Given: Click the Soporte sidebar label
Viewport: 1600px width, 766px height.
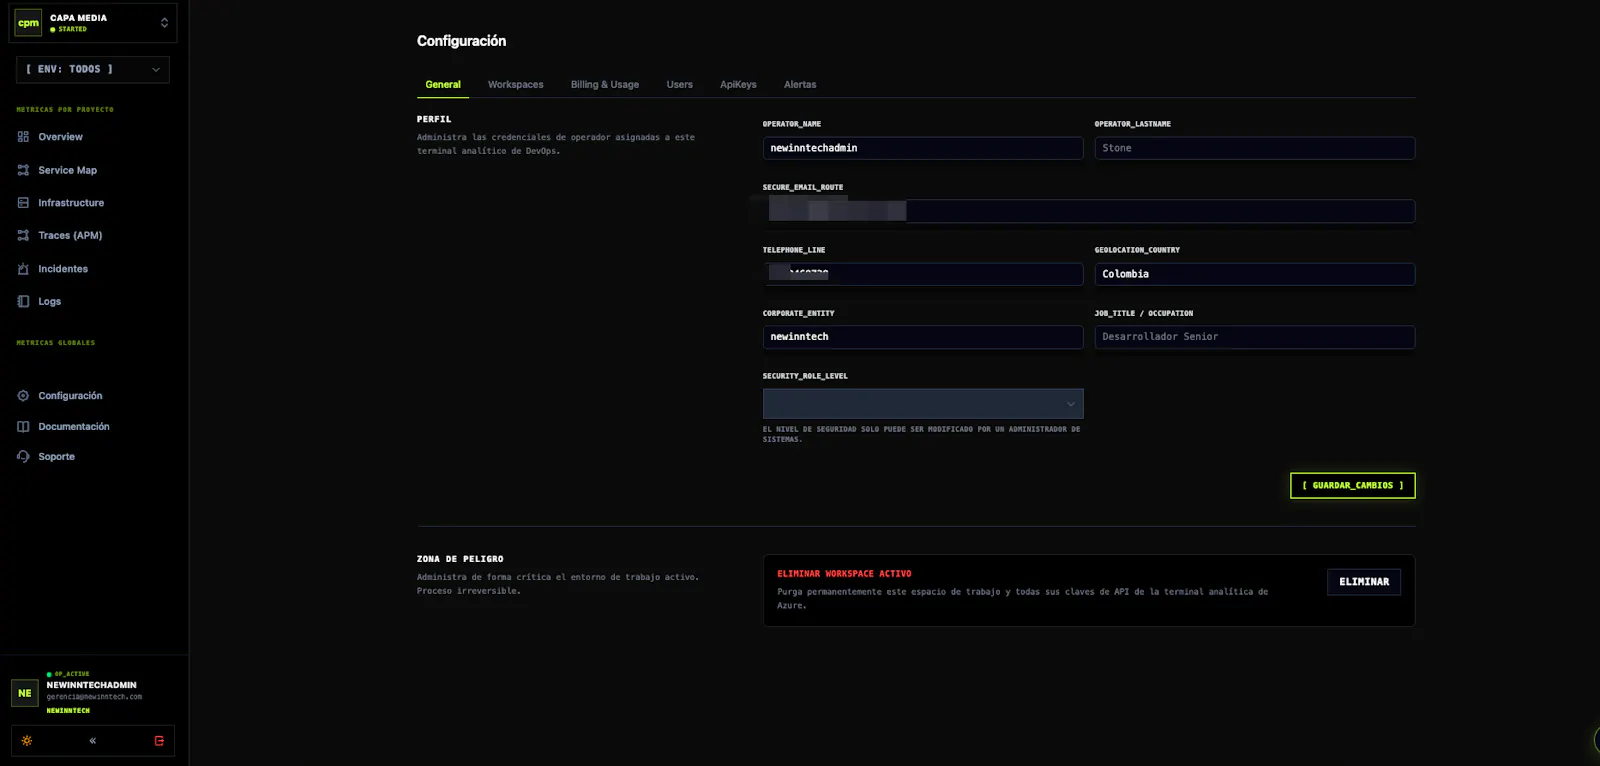Looking at the screenshot, I should [57, 457].
